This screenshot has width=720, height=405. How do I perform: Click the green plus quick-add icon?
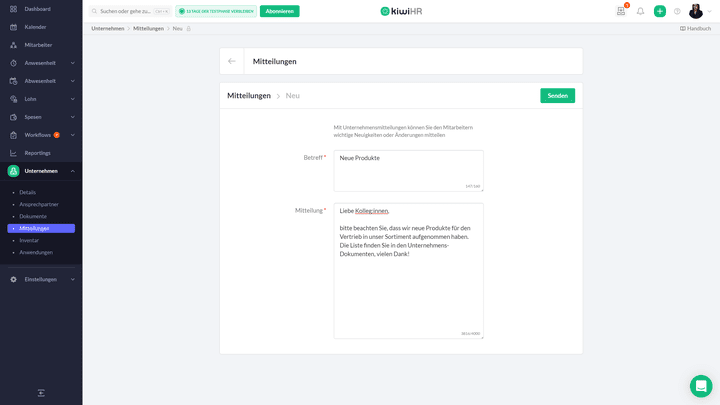pos(659,11)
